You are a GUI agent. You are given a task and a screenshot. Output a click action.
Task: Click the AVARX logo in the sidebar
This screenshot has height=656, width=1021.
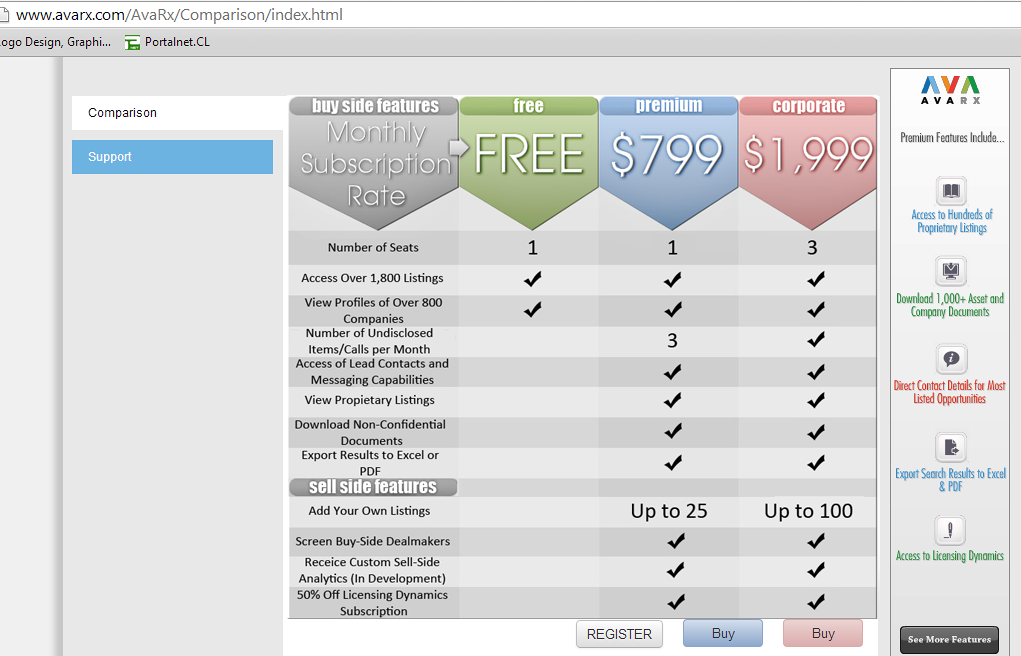(x=951, y=90)
